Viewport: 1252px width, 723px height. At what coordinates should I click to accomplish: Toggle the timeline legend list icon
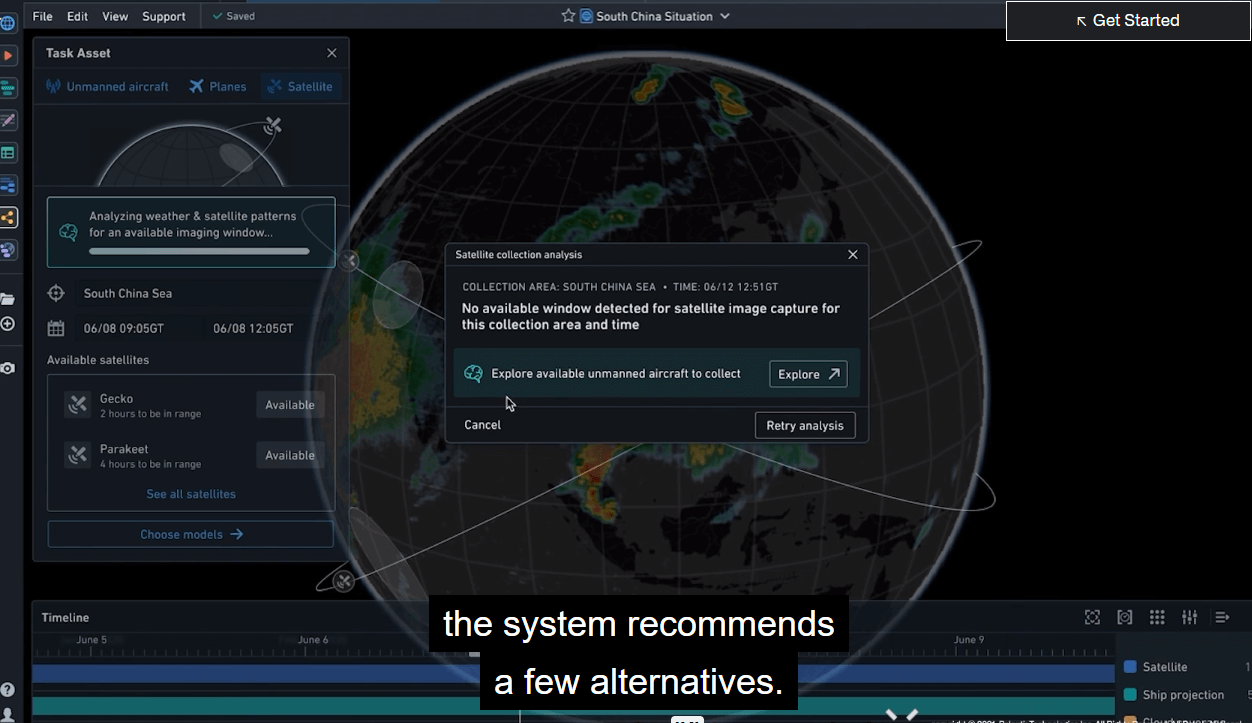click(1222, 617)
